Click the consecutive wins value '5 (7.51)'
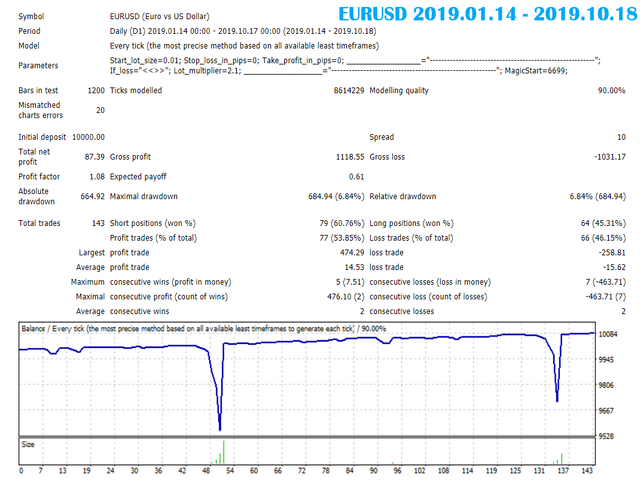The image size is (640, 480). [x=350, y=282]
